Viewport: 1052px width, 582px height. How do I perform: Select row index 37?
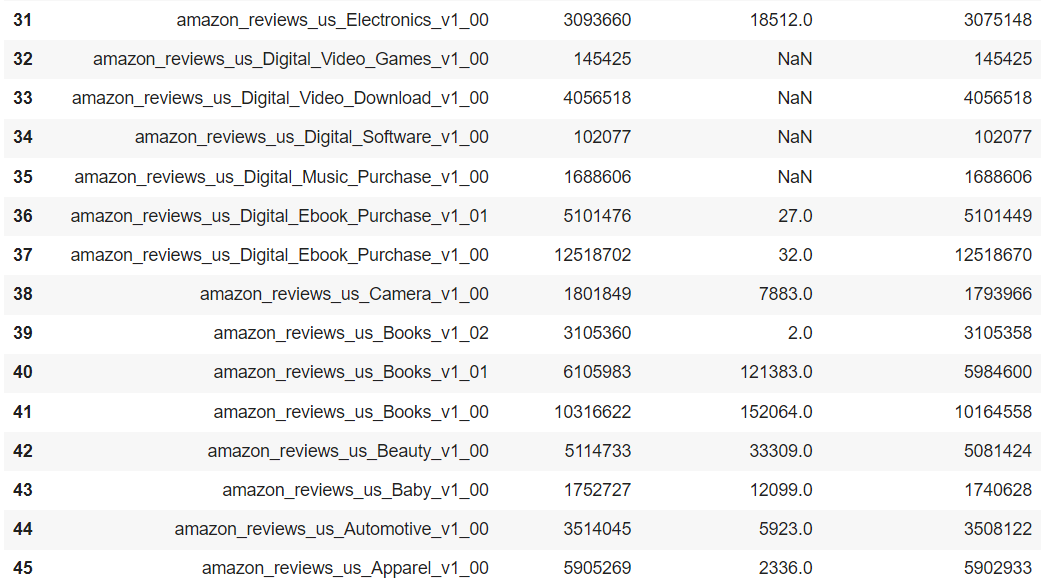click(x=23, y=255)
